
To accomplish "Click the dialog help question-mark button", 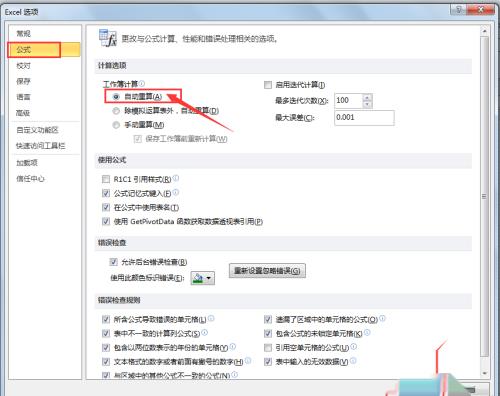I will click(458, 10).
